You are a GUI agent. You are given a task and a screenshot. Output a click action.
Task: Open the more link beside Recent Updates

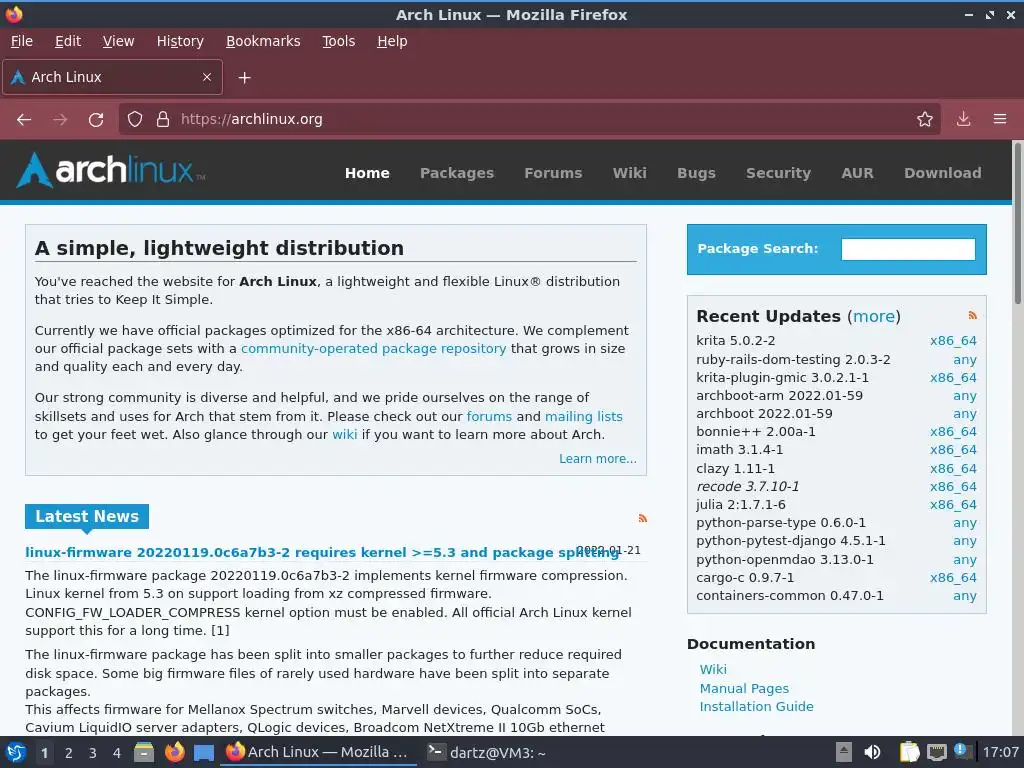coord(874,316)
